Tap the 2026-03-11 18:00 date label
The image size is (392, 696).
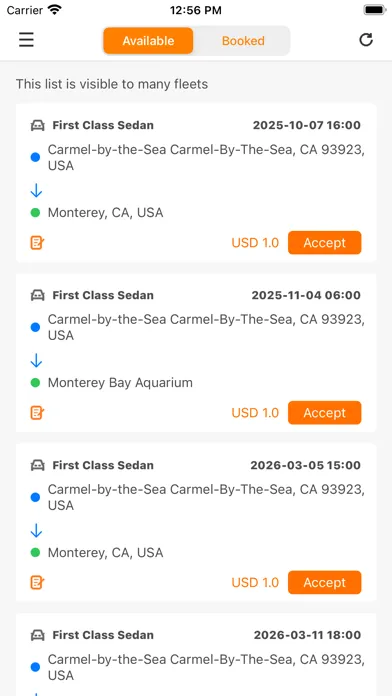pos(307,635)
